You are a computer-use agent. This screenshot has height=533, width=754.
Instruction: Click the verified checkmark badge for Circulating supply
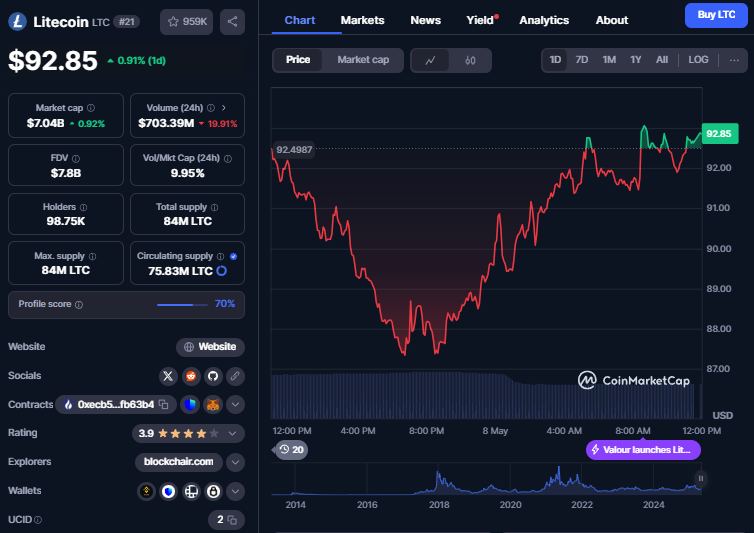pyautogui.click(x=233, y=256)
